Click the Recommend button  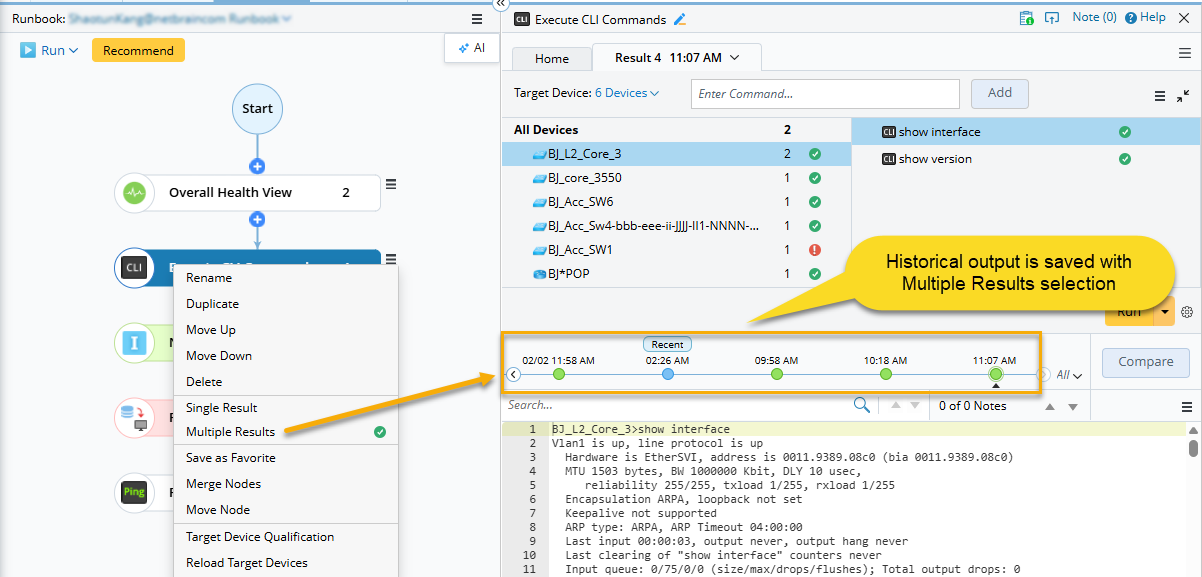pyautogui.click(x=138, y=51)
